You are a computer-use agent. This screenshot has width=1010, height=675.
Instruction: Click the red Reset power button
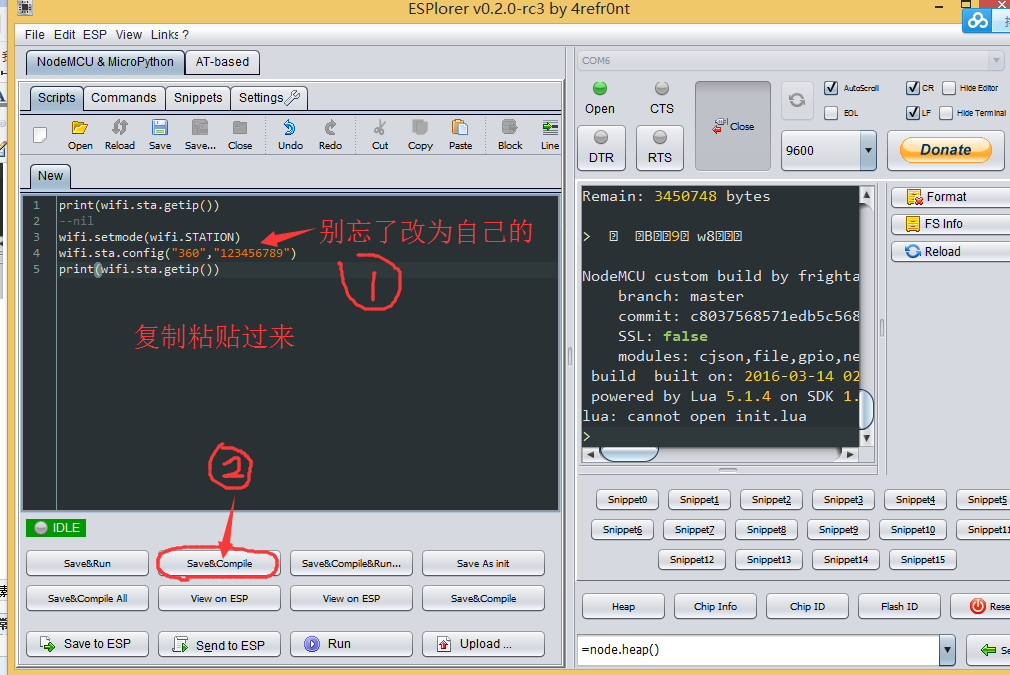(980, 606)
